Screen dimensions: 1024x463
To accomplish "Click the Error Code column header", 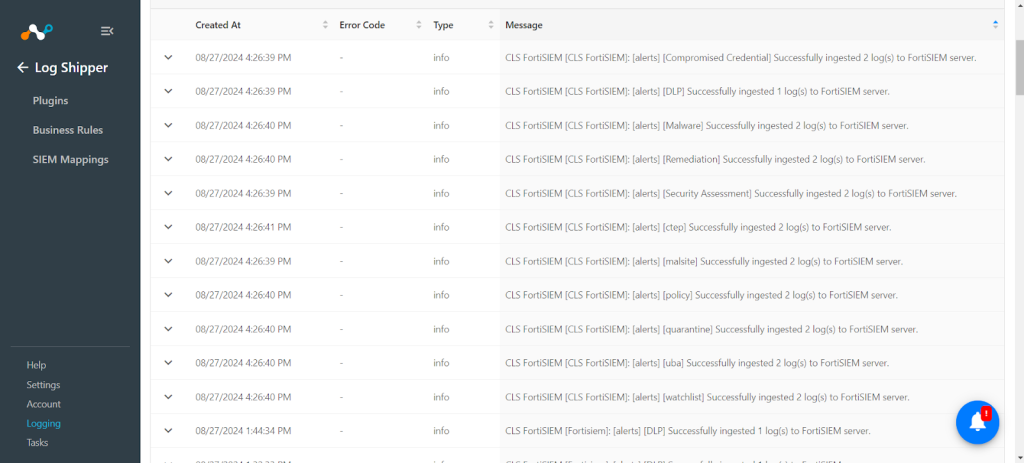I will point(362,25).
